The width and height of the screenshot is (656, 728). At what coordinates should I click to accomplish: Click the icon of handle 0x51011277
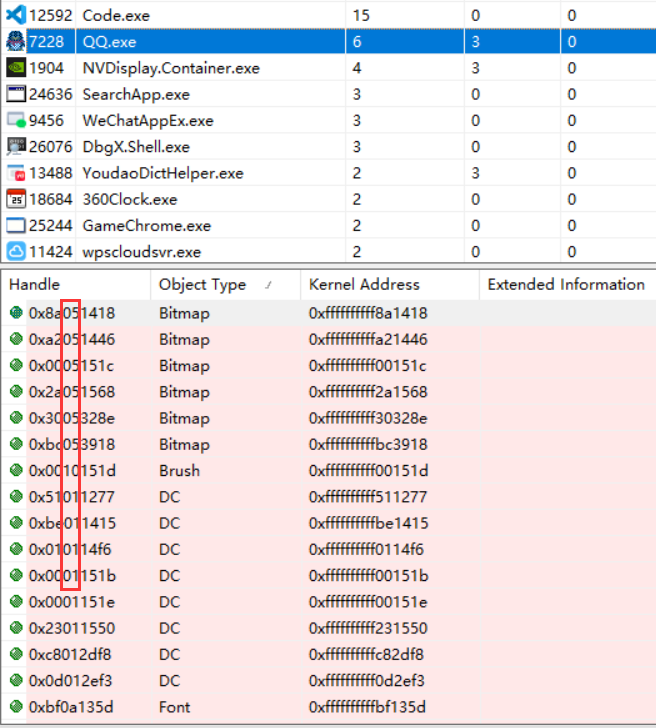[x=16, y=496]
